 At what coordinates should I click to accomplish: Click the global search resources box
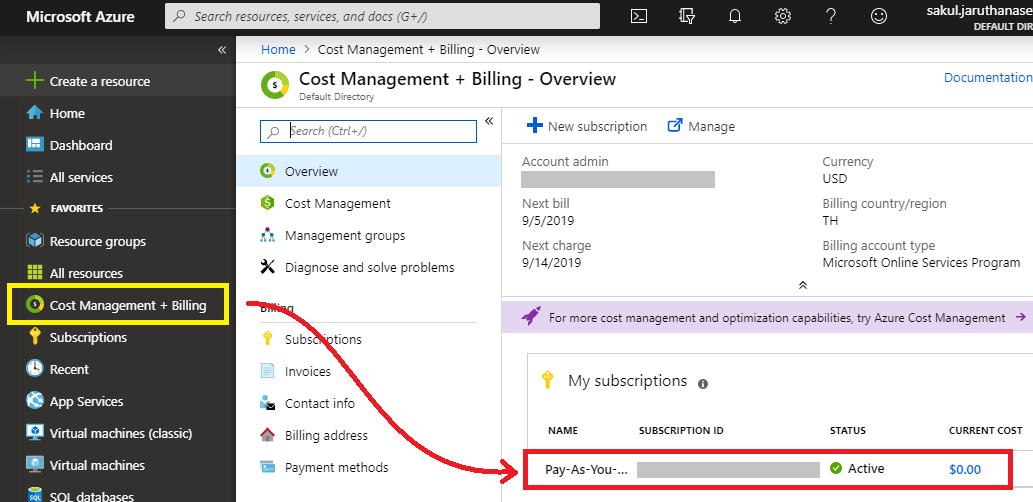[x=382, y=16]
